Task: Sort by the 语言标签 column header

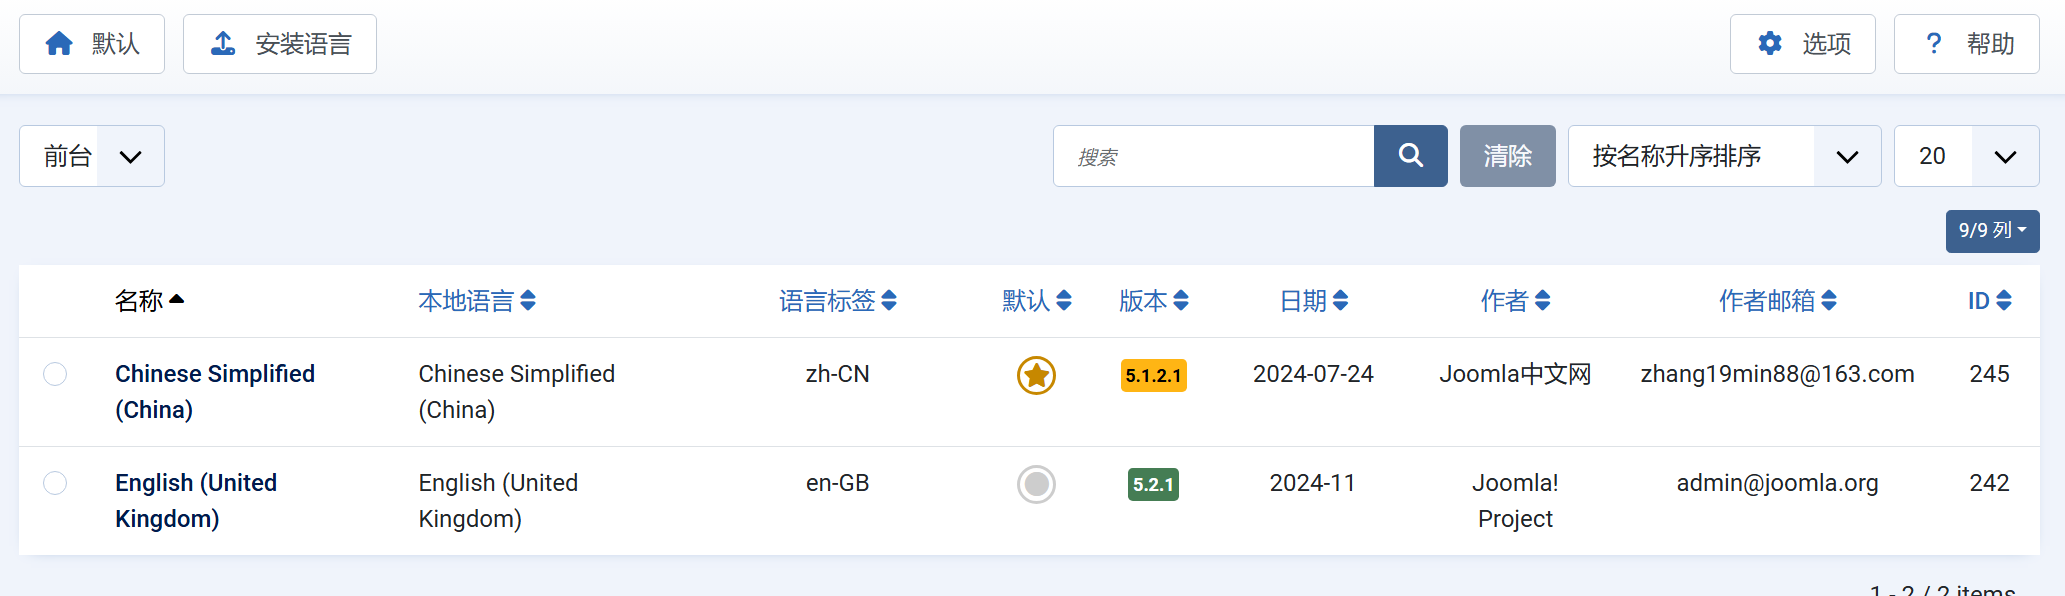Action: [x=837, y=301]
